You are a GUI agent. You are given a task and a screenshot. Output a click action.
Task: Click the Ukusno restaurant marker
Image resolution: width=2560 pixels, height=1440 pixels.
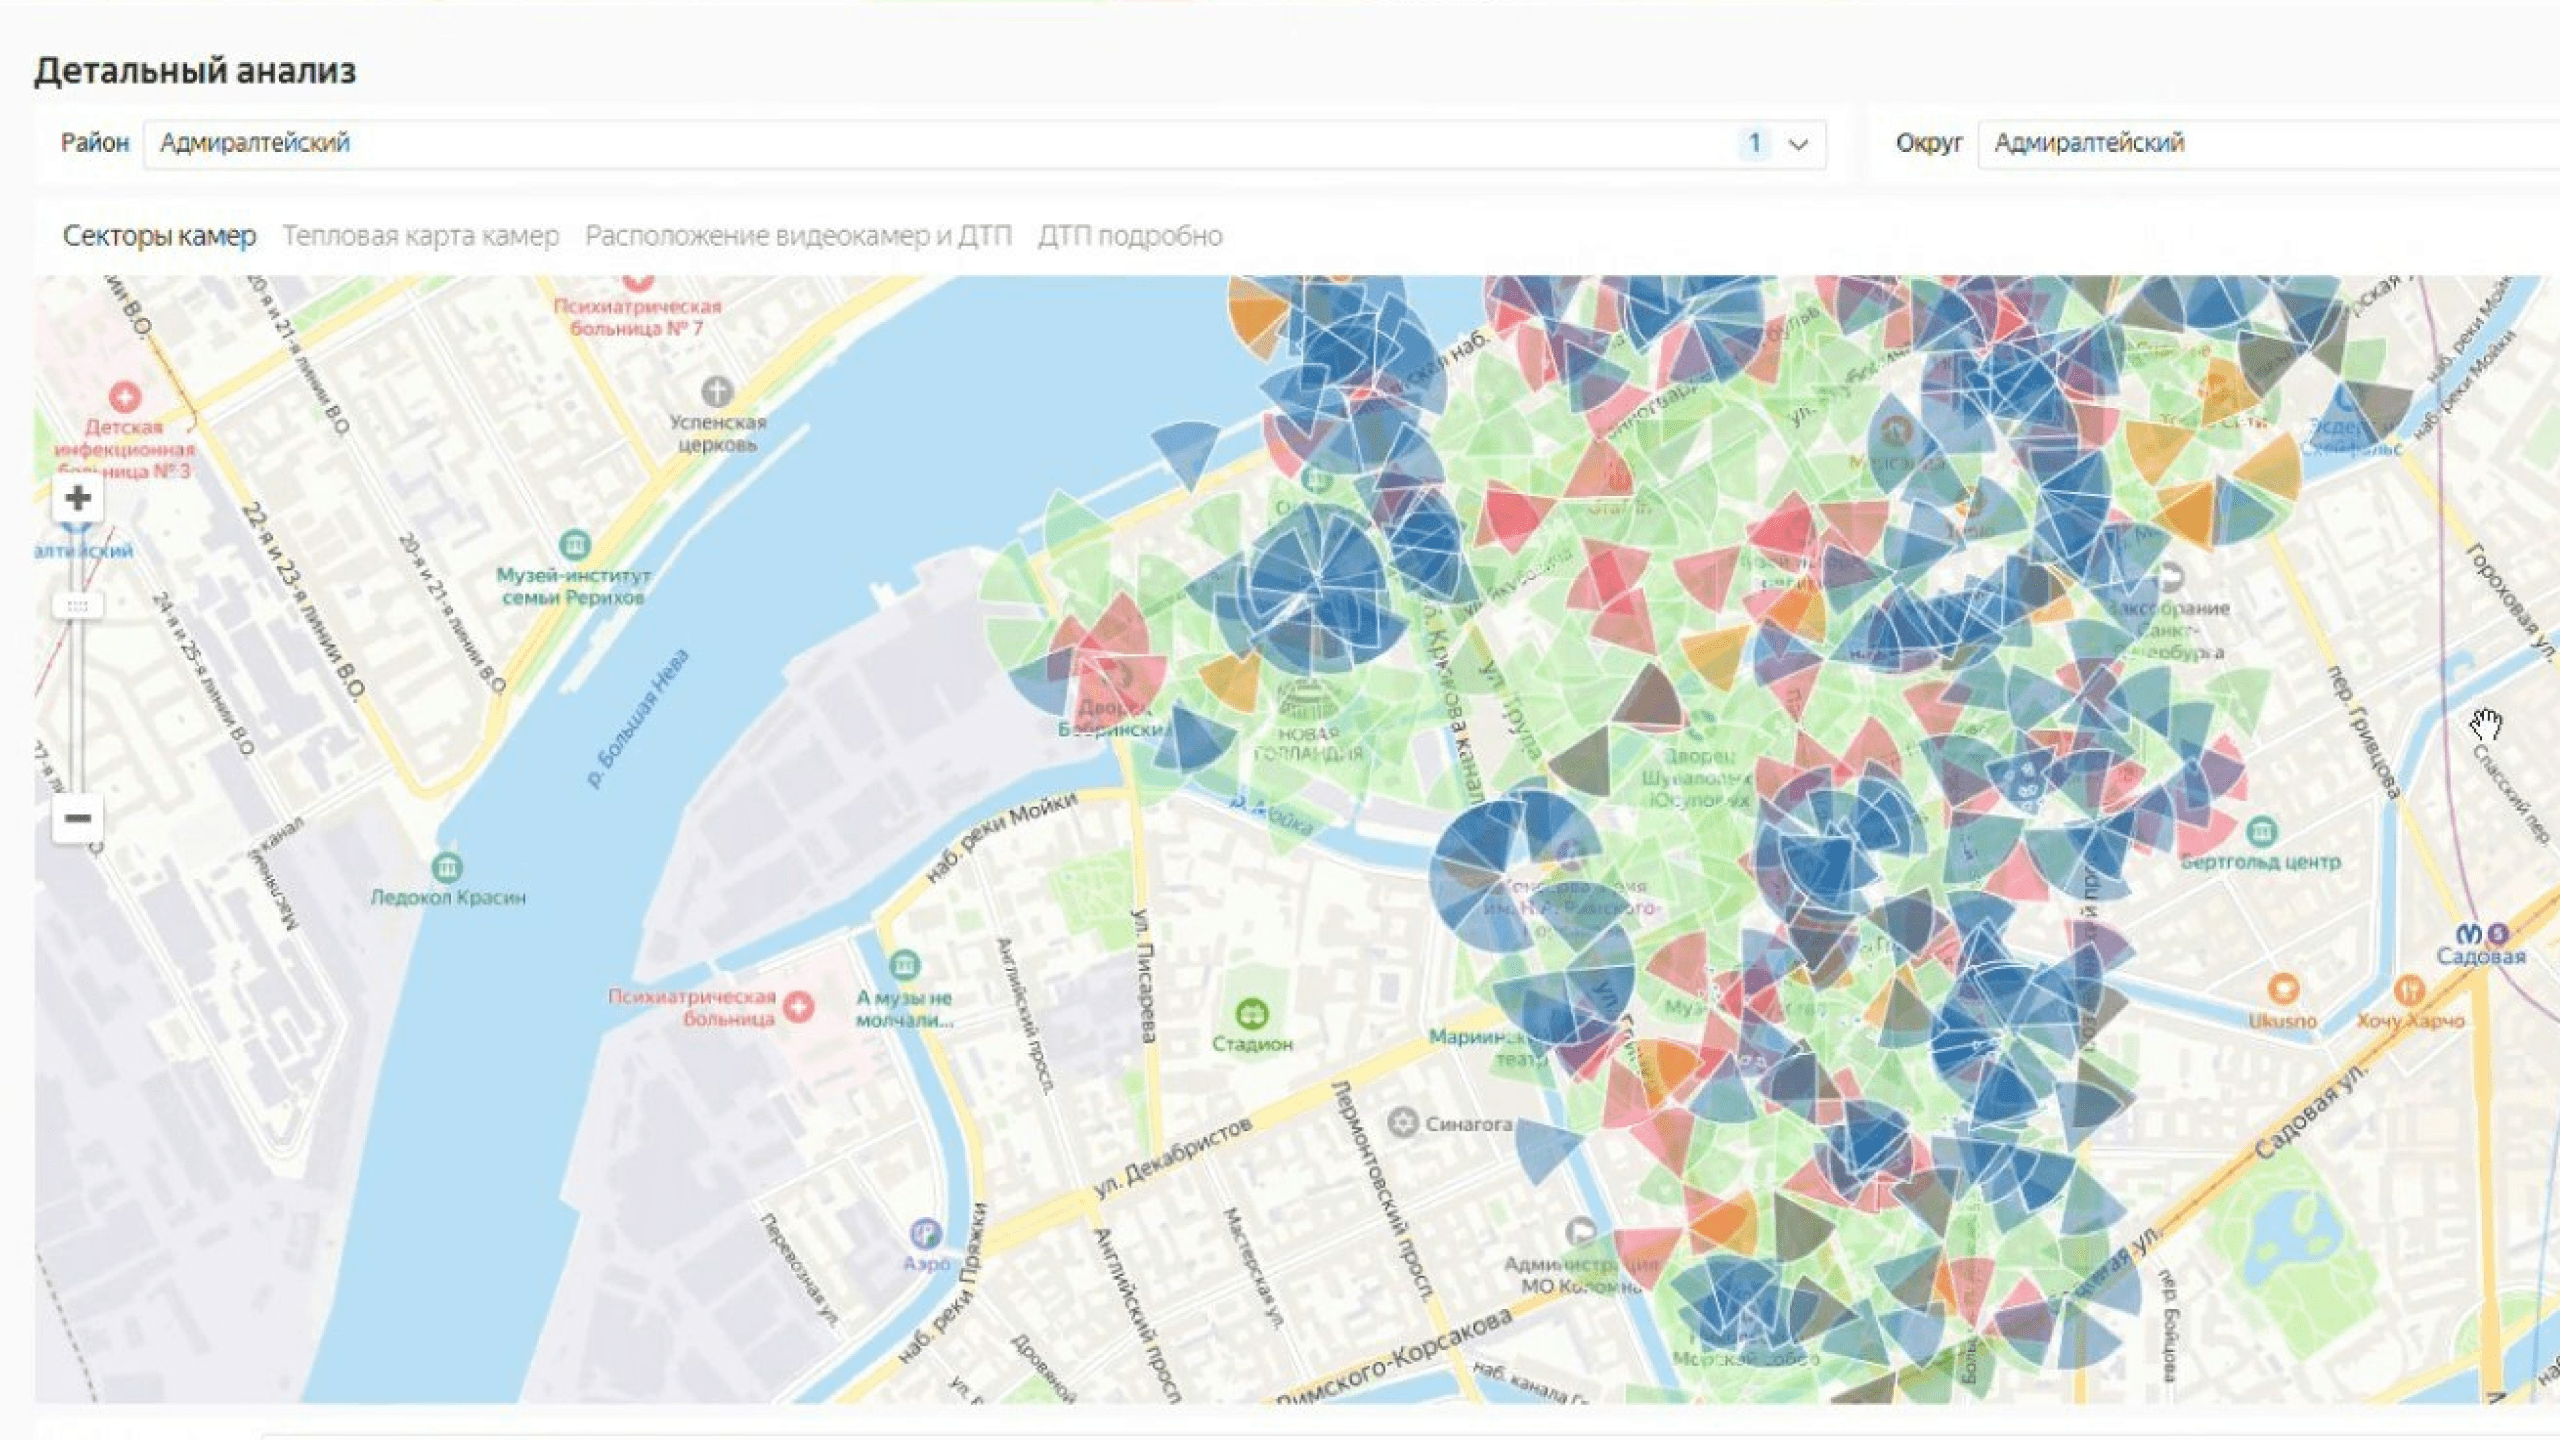click(2282, 990)
